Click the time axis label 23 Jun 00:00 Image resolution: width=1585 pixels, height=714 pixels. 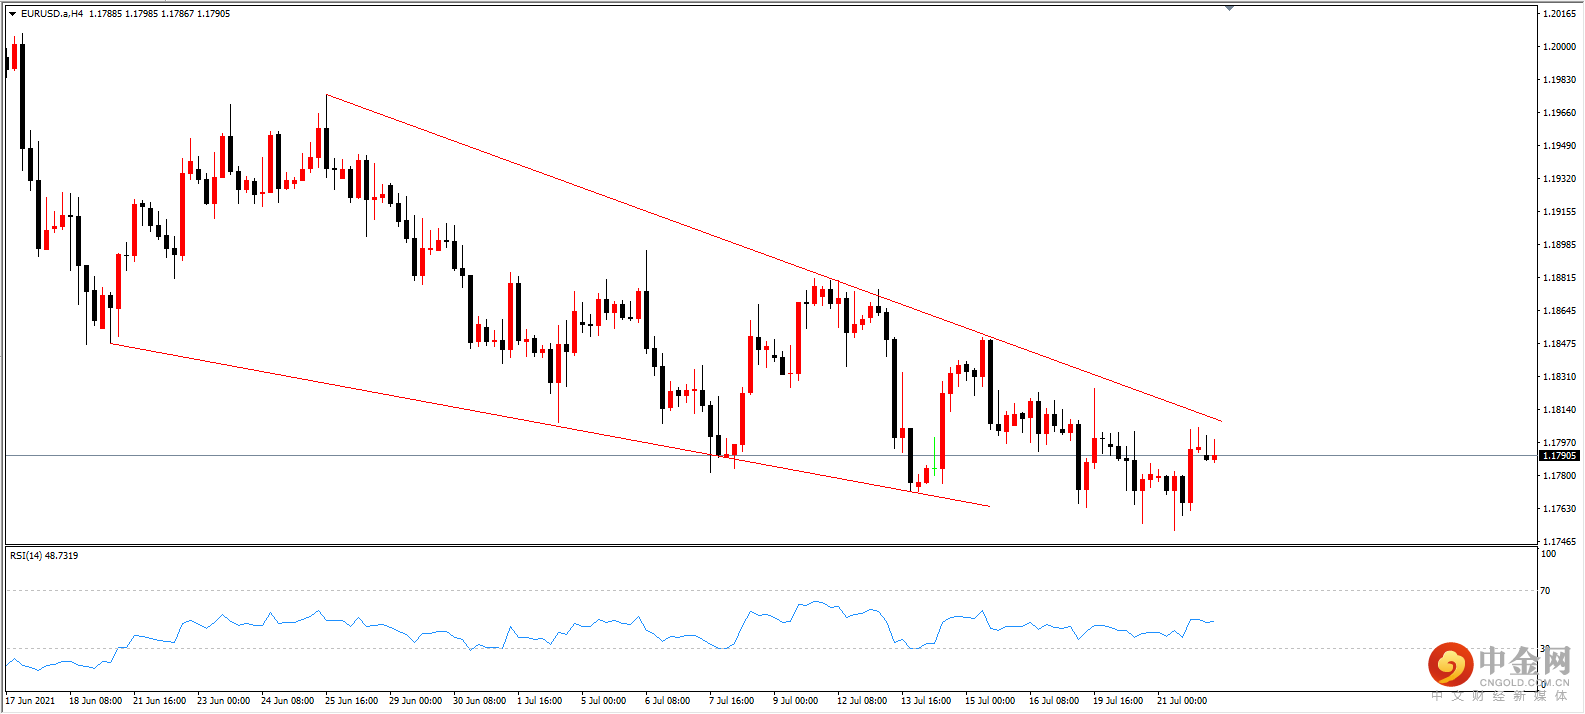[224, 701]
